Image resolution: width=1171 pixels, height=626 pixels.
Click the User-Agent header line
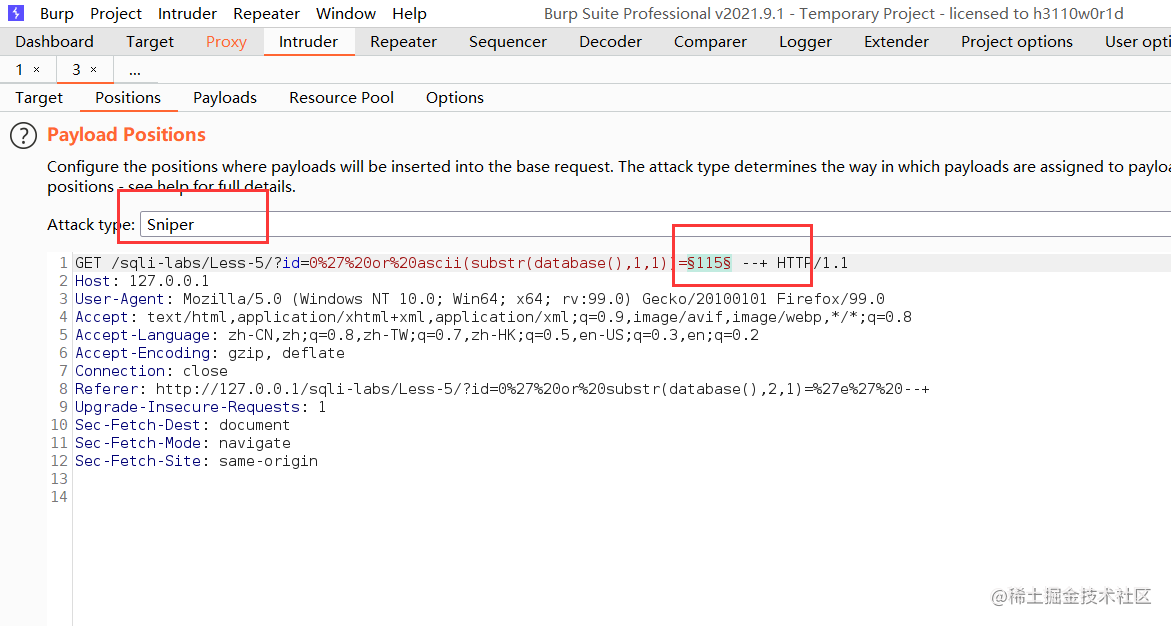click(x=479, y=299)
